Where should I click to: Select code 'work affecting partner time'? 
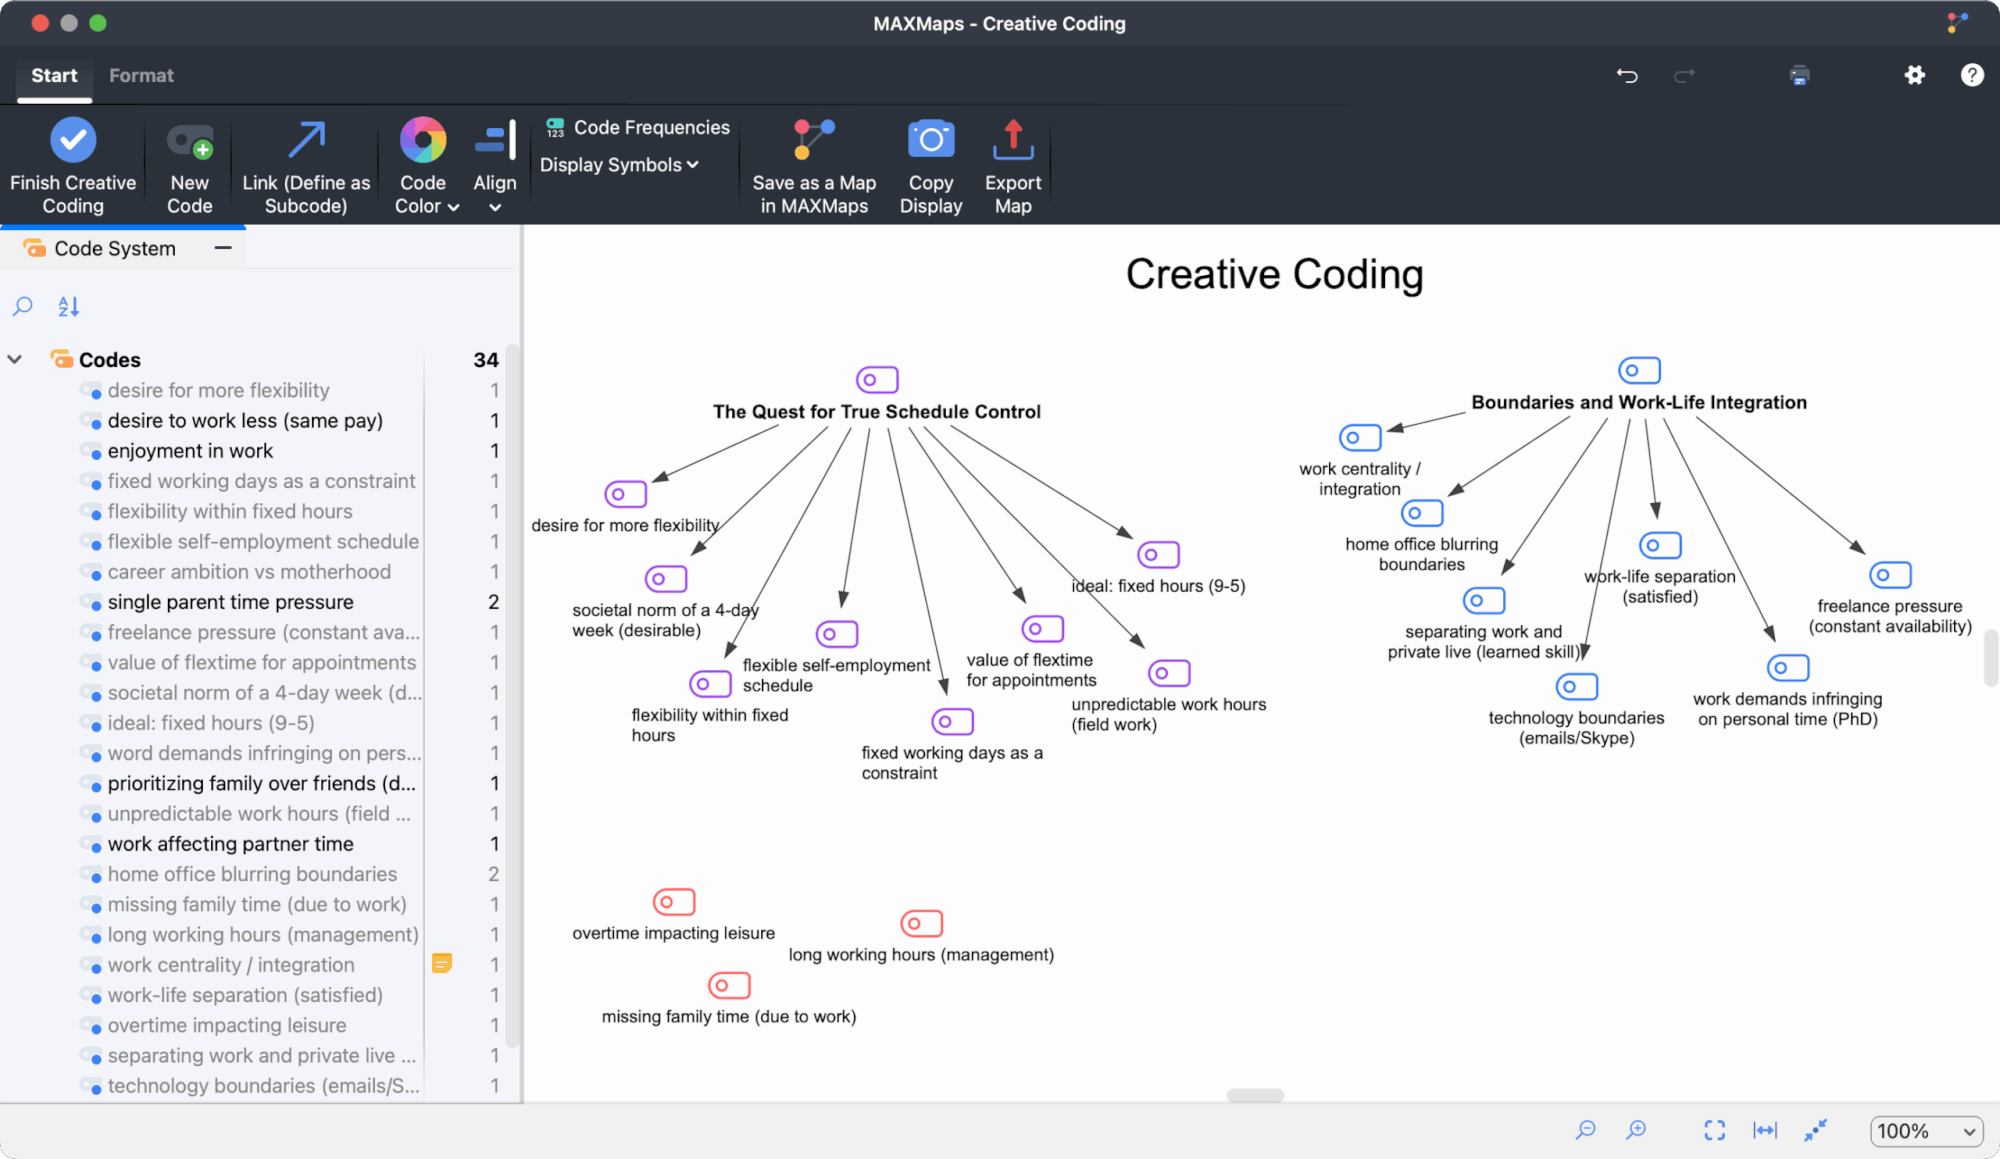click(x=230, y=844)
